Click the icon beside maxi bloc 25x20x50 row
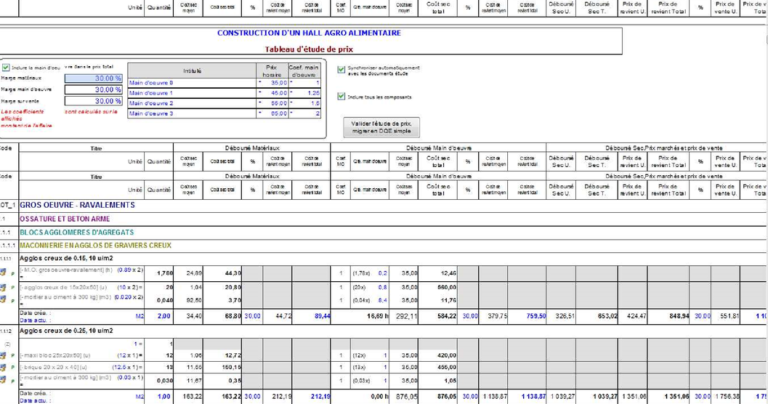The width and height of the screenshot is (768, 404). [3, 356]
